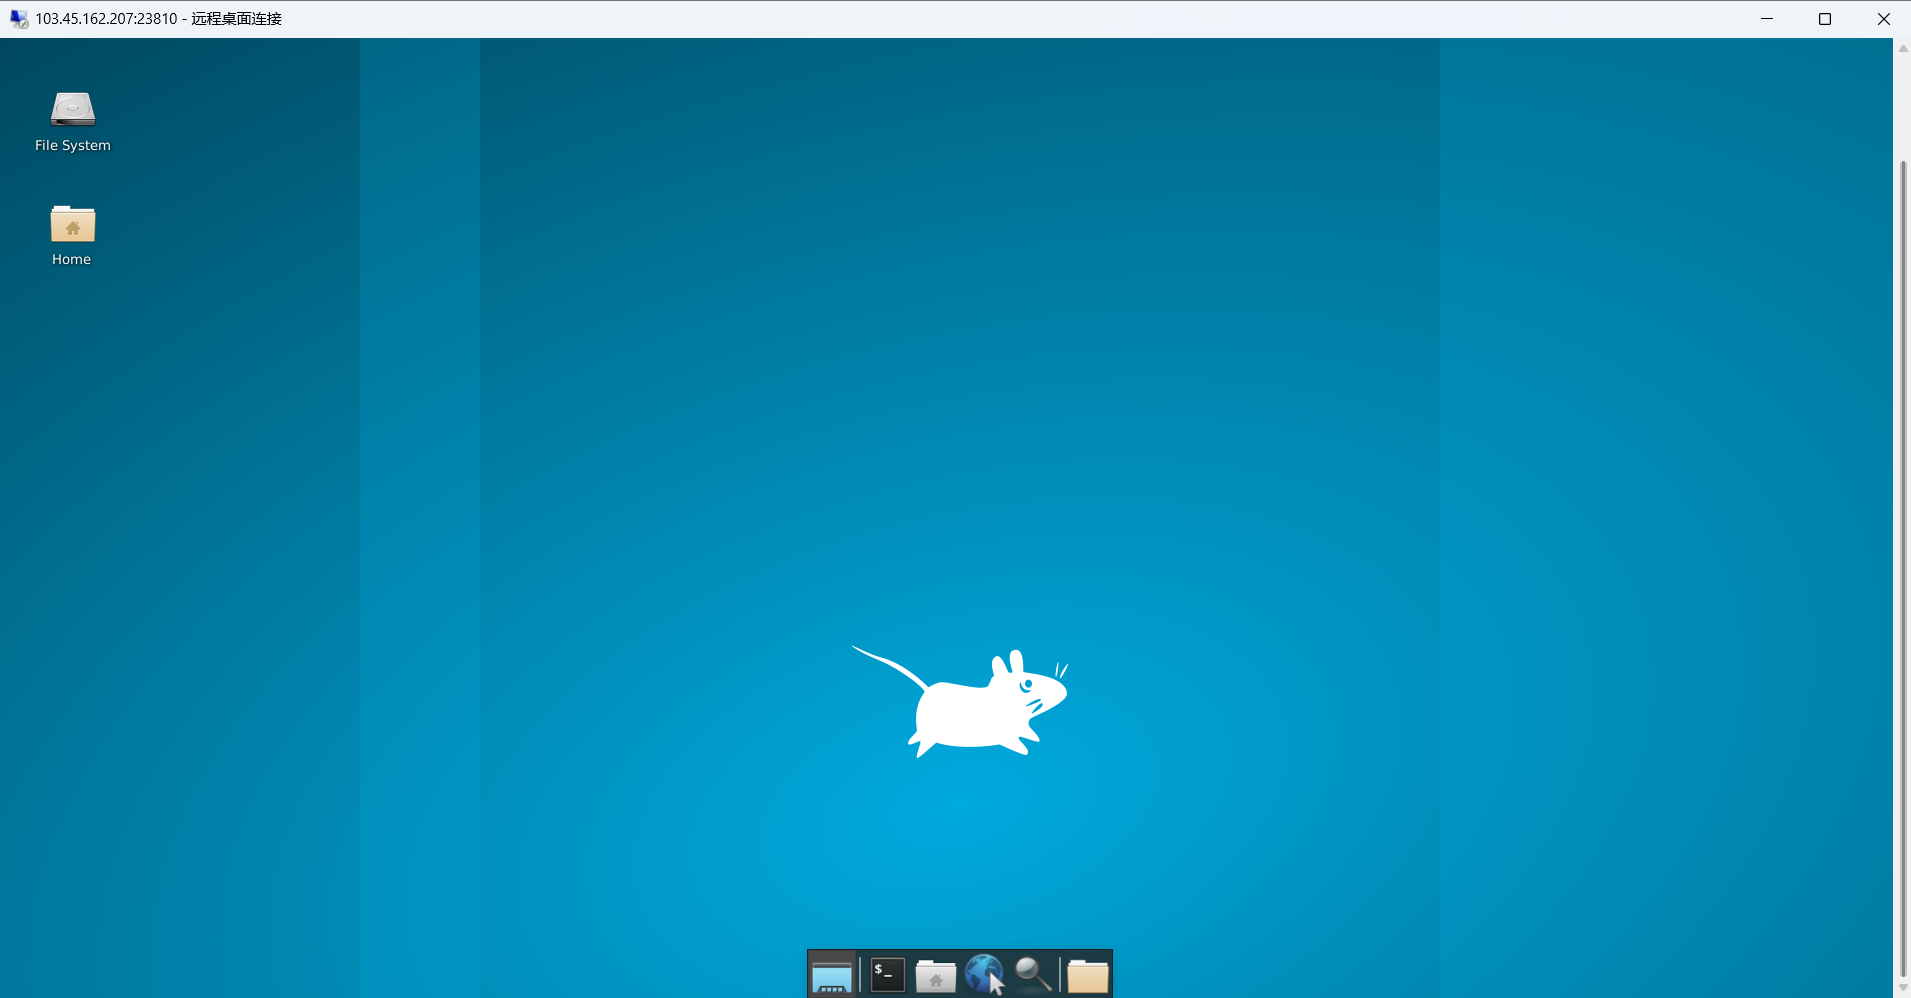Click the Show Desktop dock button
The image size is (1911, 998).
point(831,975)
